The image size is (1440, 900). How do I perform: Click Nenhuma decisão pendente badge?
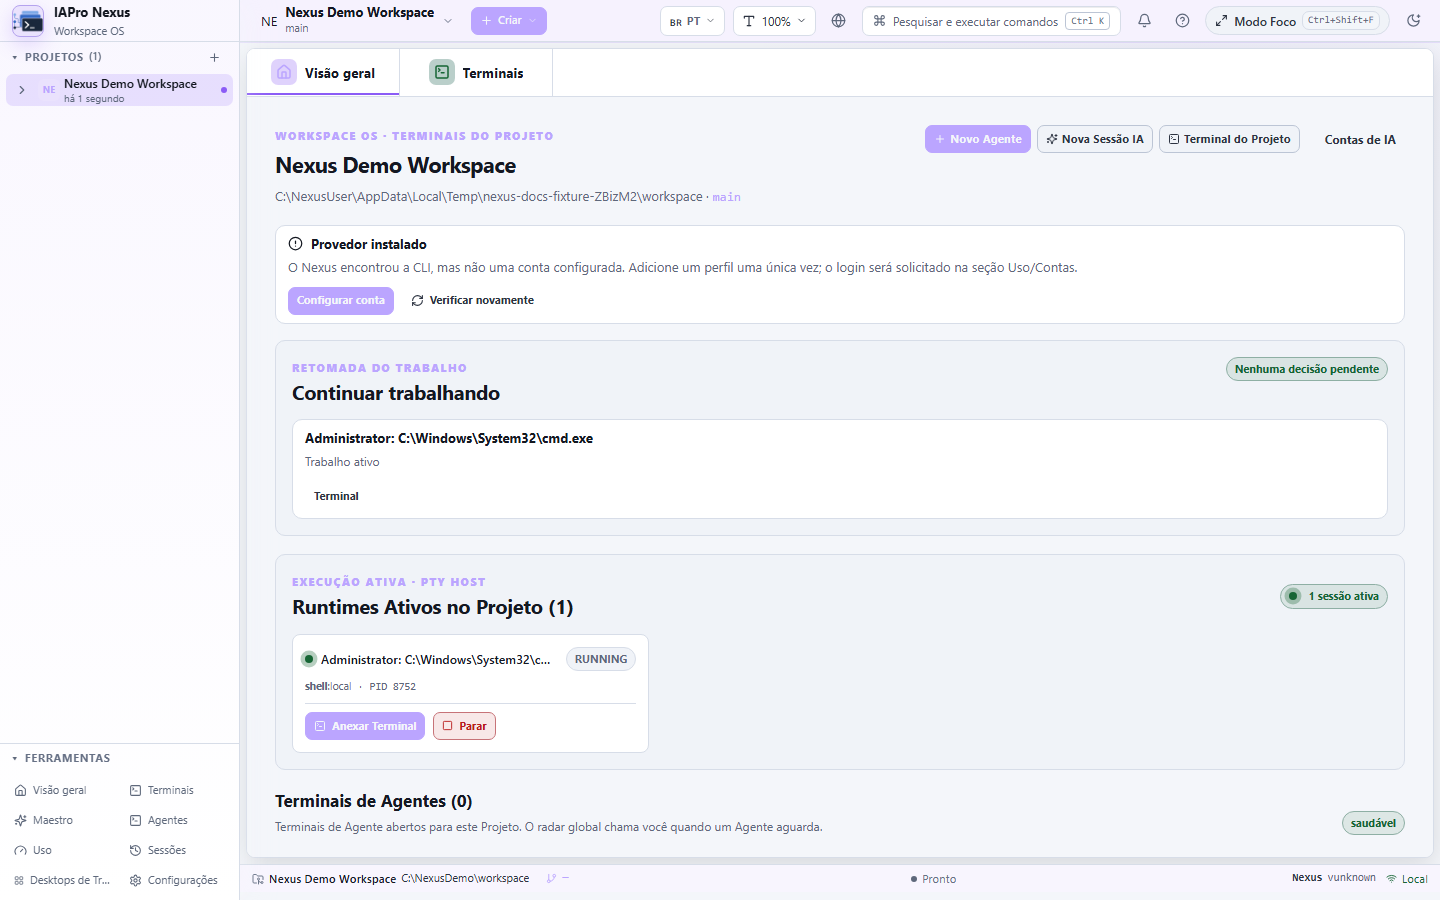pos(1307,369)
